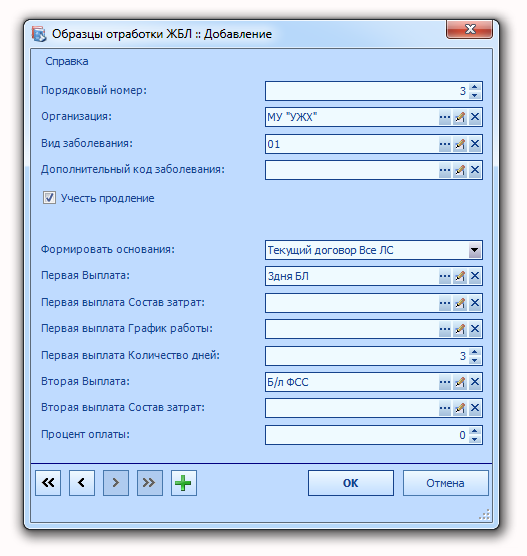Click into the Организация text field
527x556 pixels.
click(x=352, y=117)
